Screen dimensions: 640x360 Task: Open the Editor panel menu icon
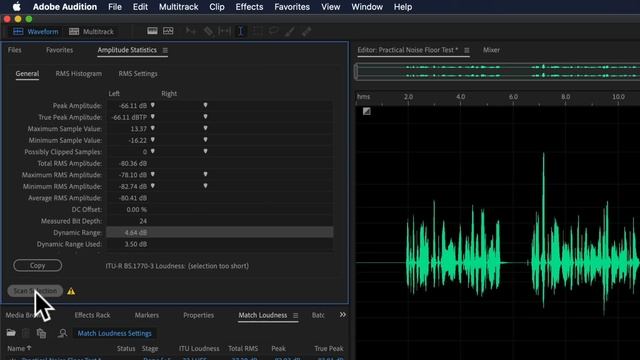[x=467, y=50]
